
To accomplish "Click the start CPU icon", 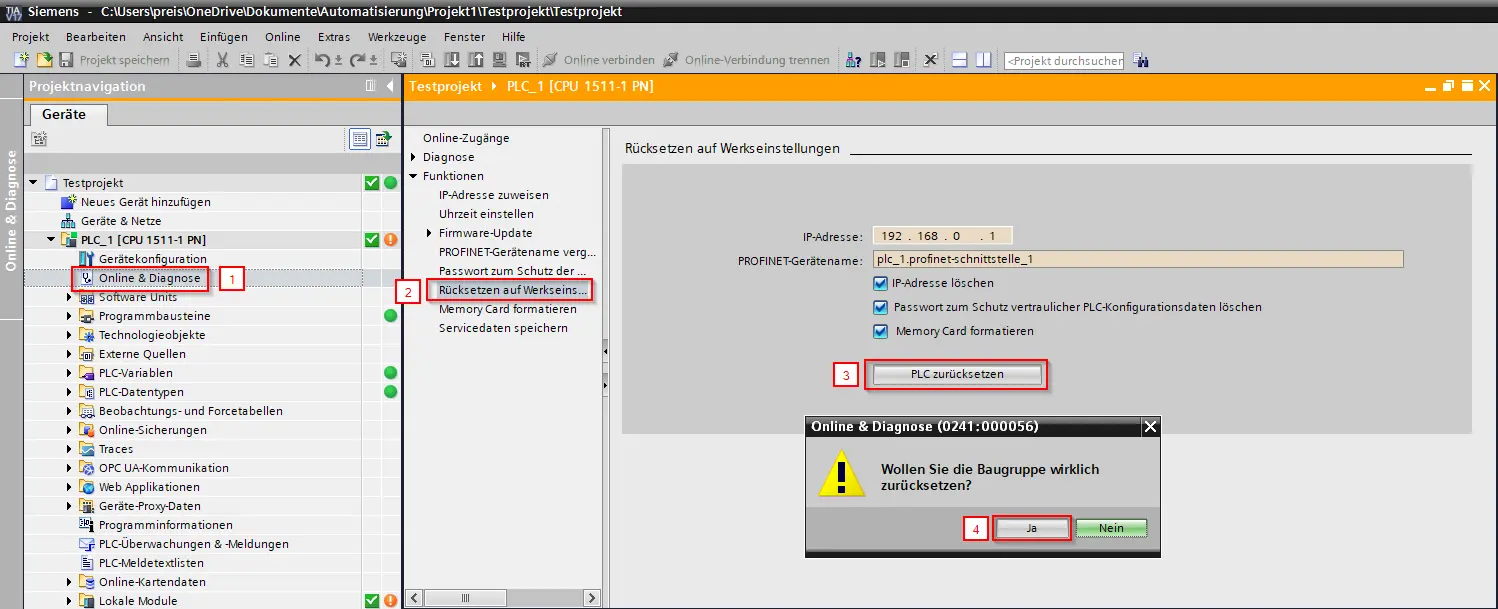I will pos(878,60).
